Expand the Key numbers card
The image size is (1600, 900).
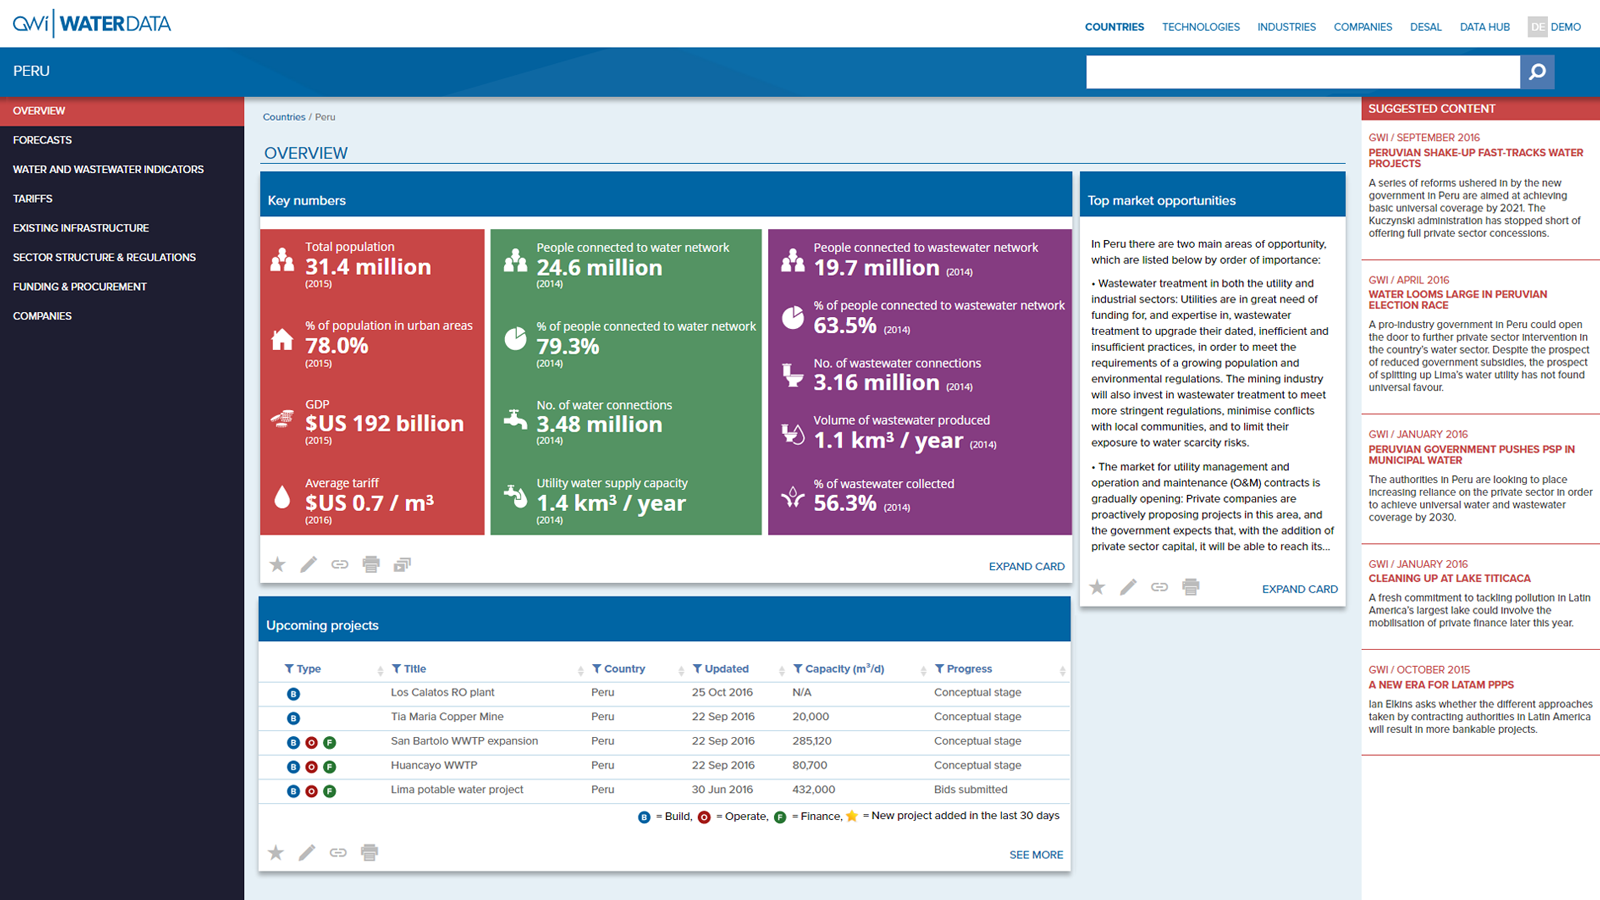point(1026,566)
